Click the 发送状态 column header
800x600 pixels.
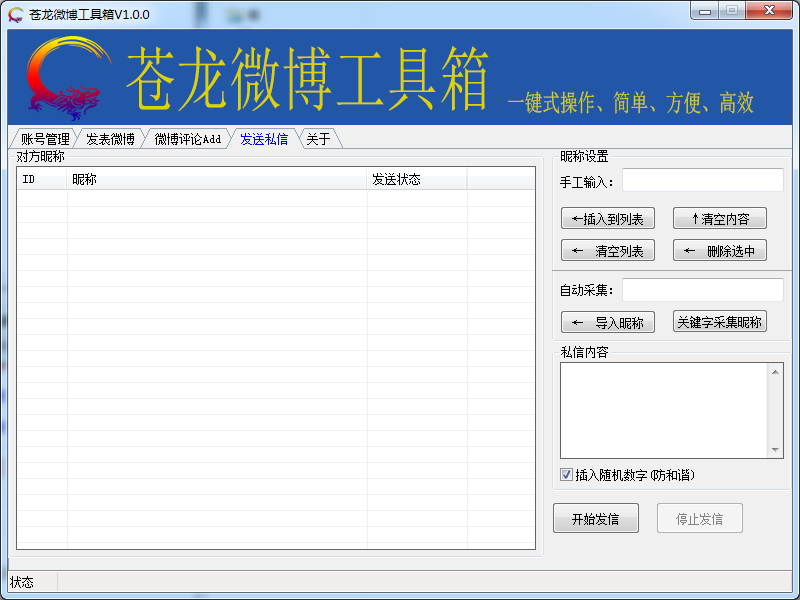pos(417,179)
